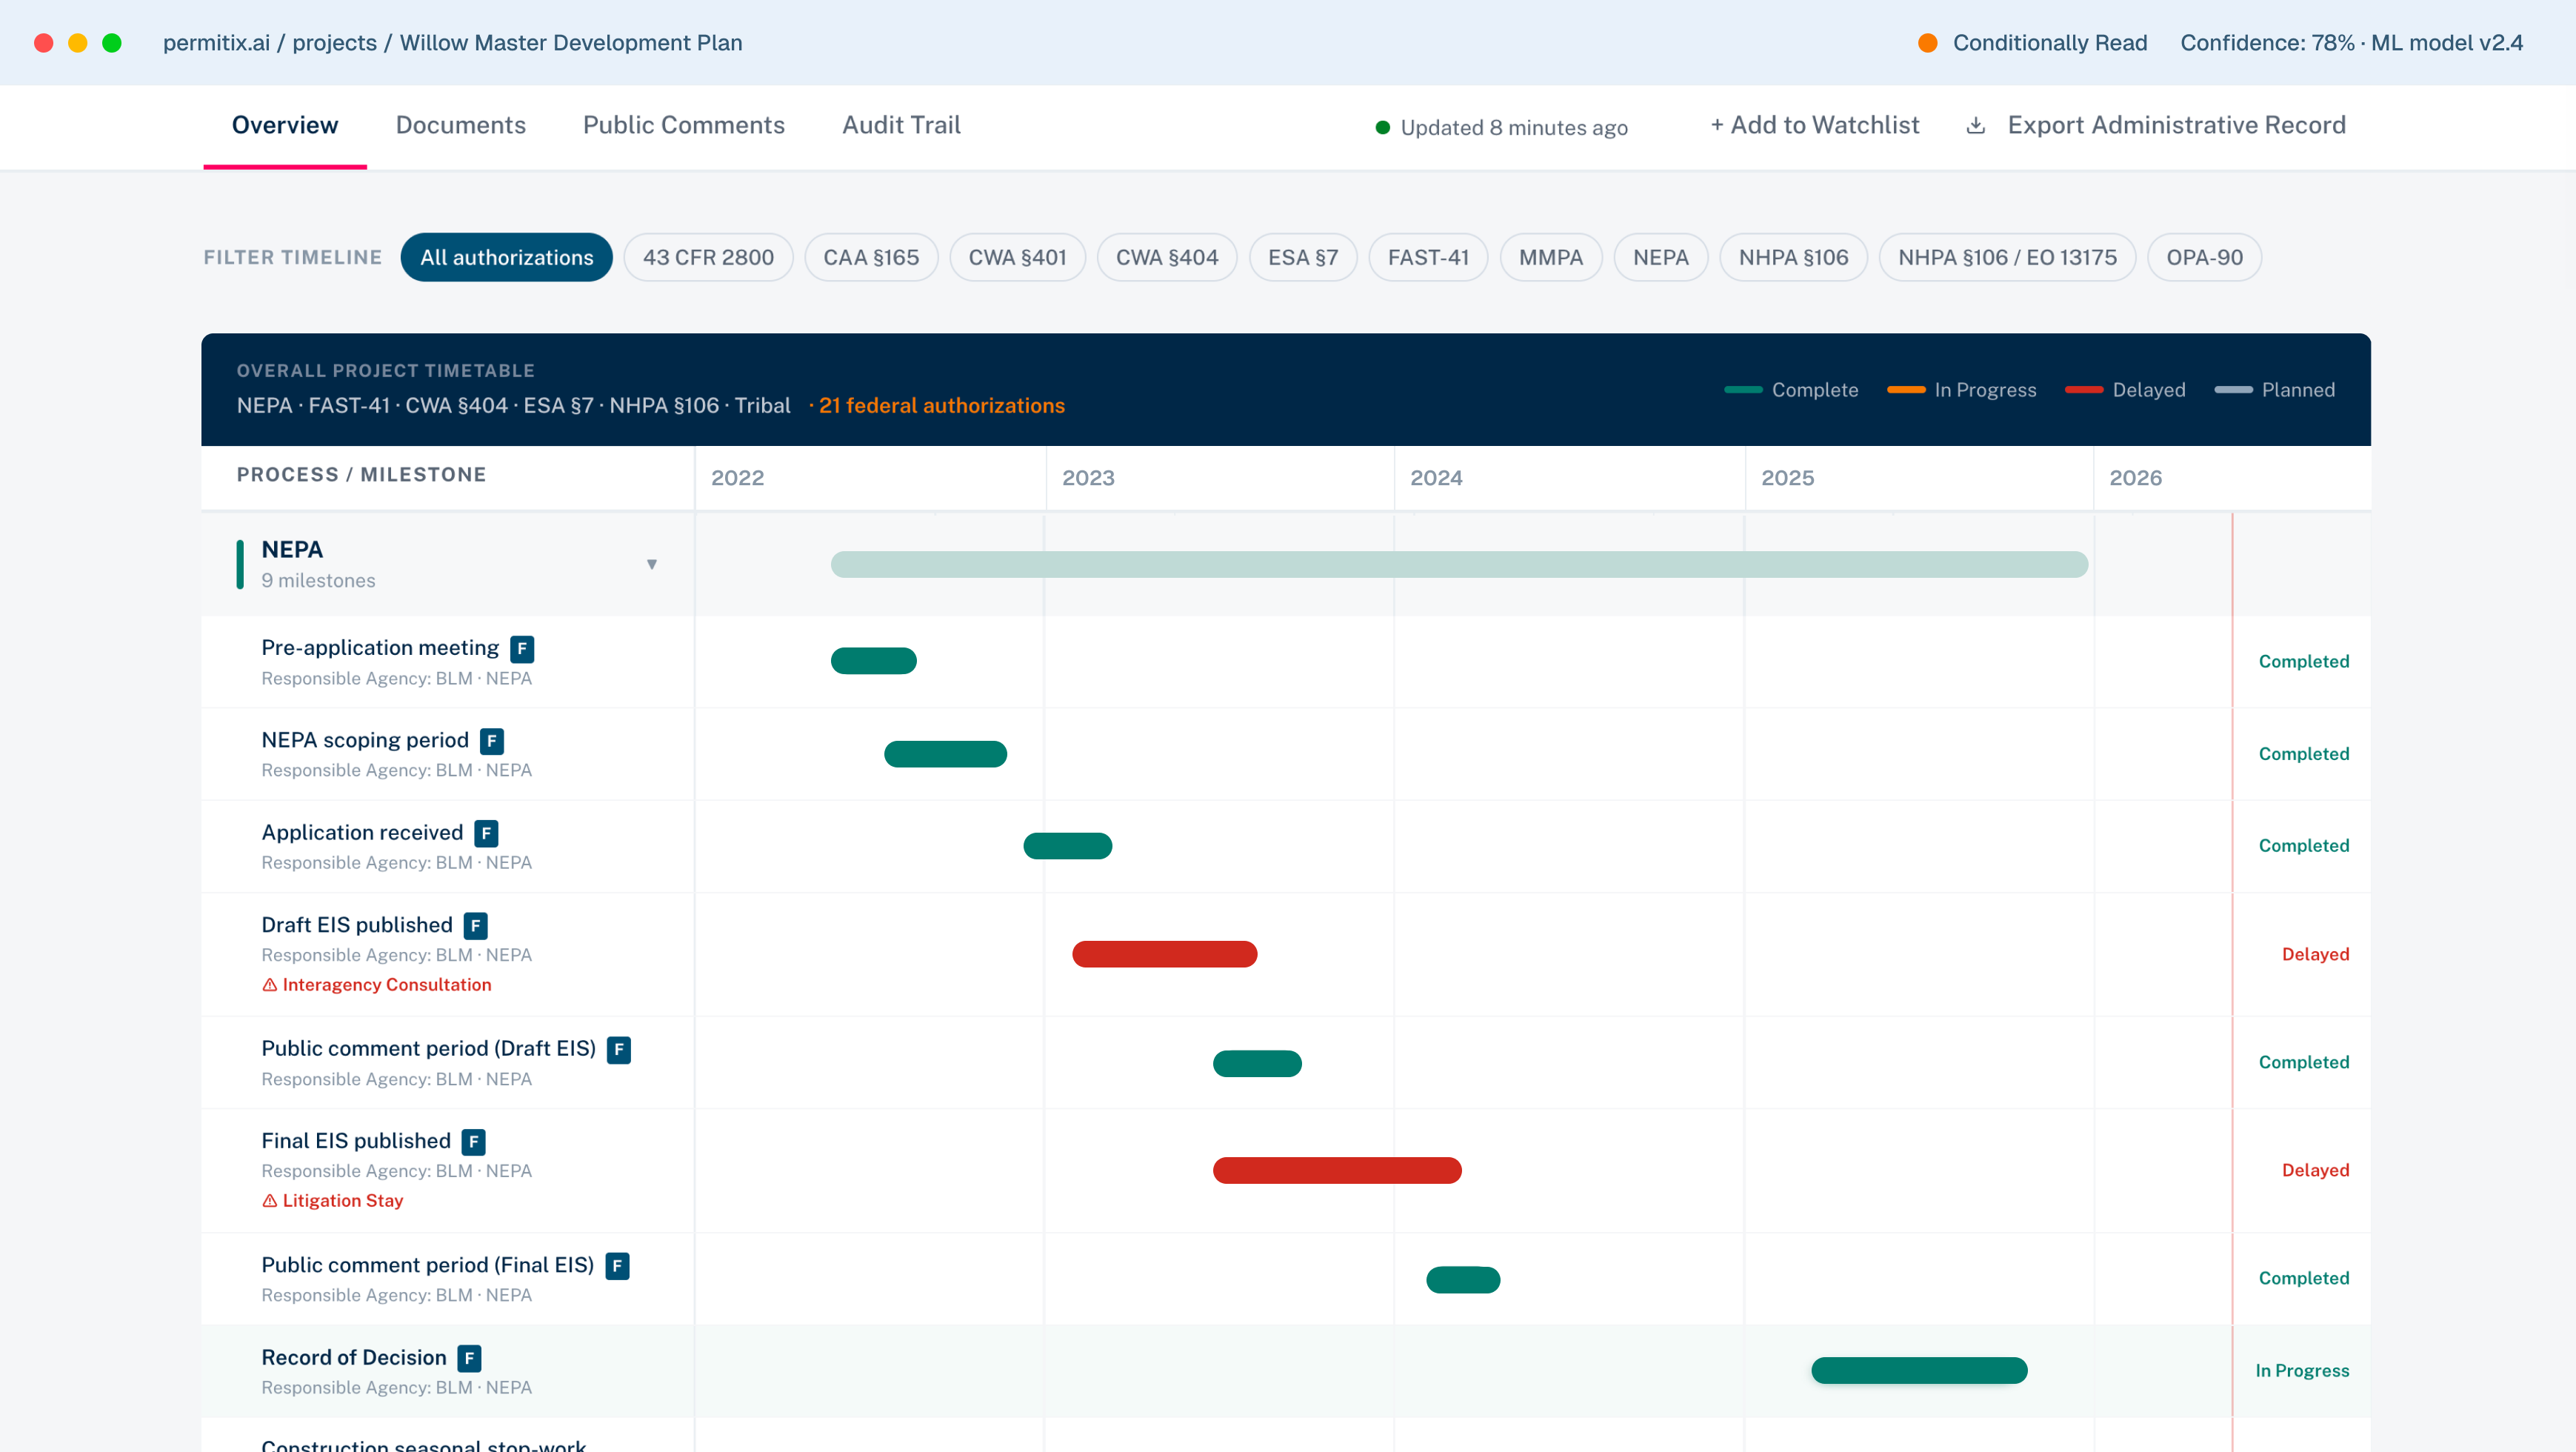Click F badge beside Record of Decision
This screenshot has width=2576, height=1452.
[x=469, y=1358]
